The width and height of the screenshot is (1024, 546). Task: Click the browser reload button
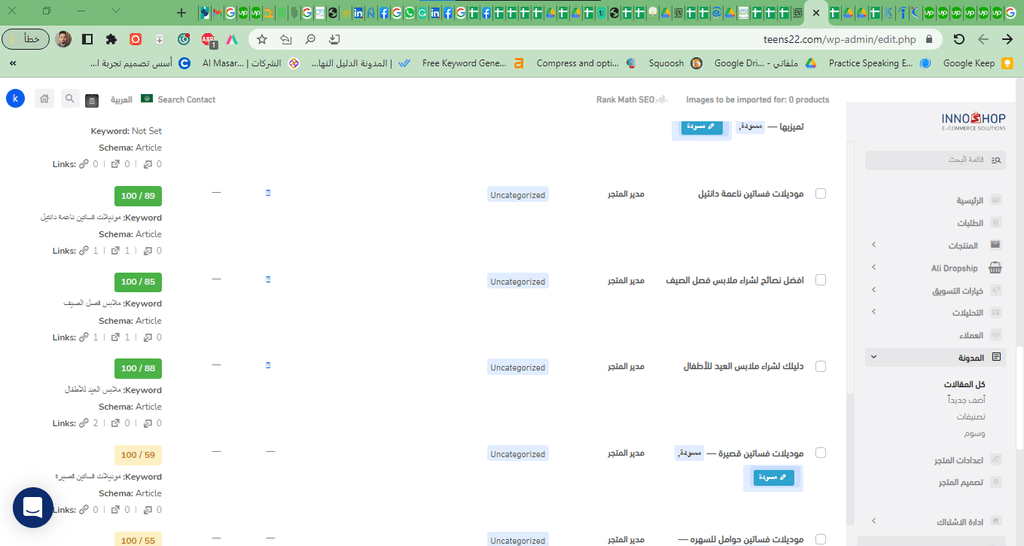(959, 39)
